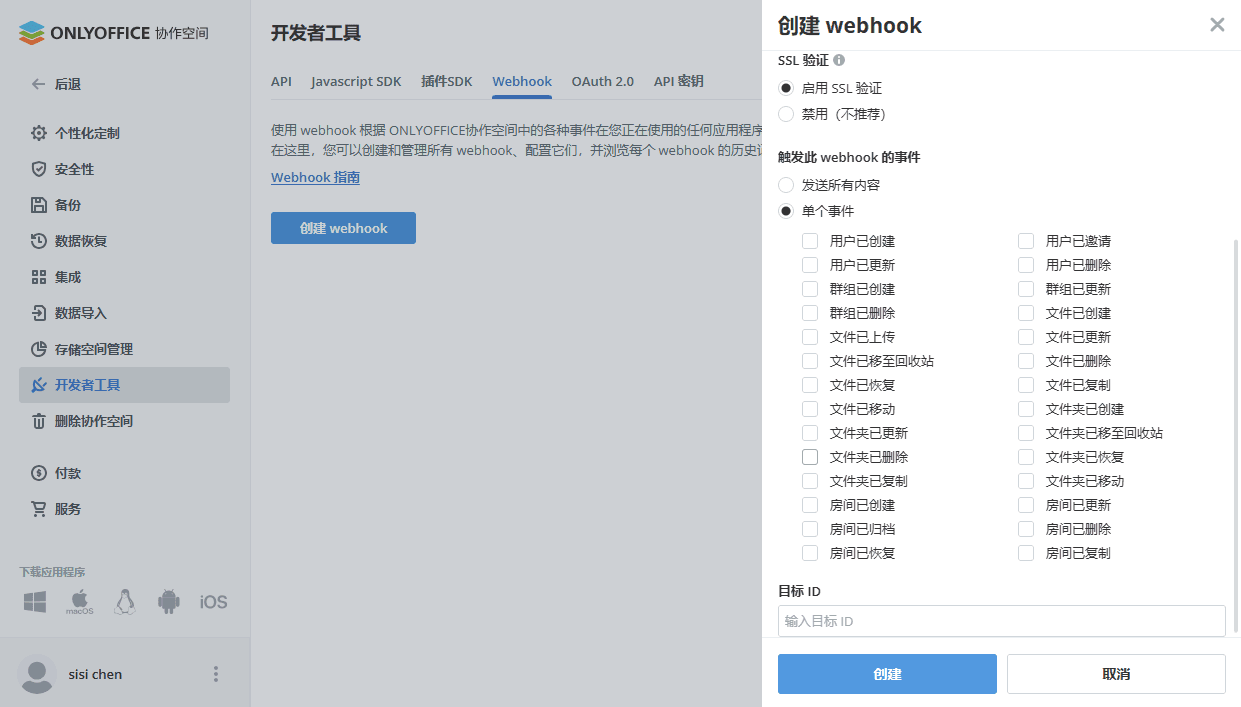Open the Javascript SDK tab
The image size is (1241, 707).
pos(356,82)
